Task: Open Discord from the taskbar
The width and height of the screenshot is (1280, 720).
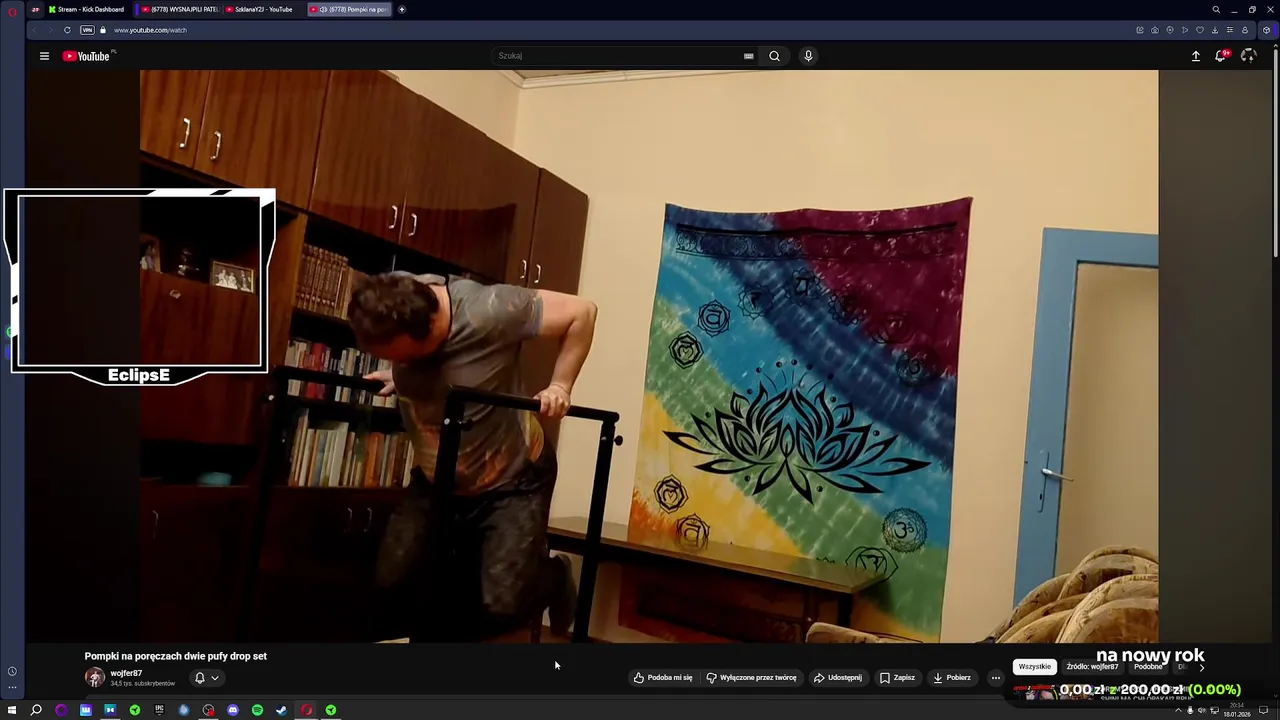Action: [x=233, y=710]
